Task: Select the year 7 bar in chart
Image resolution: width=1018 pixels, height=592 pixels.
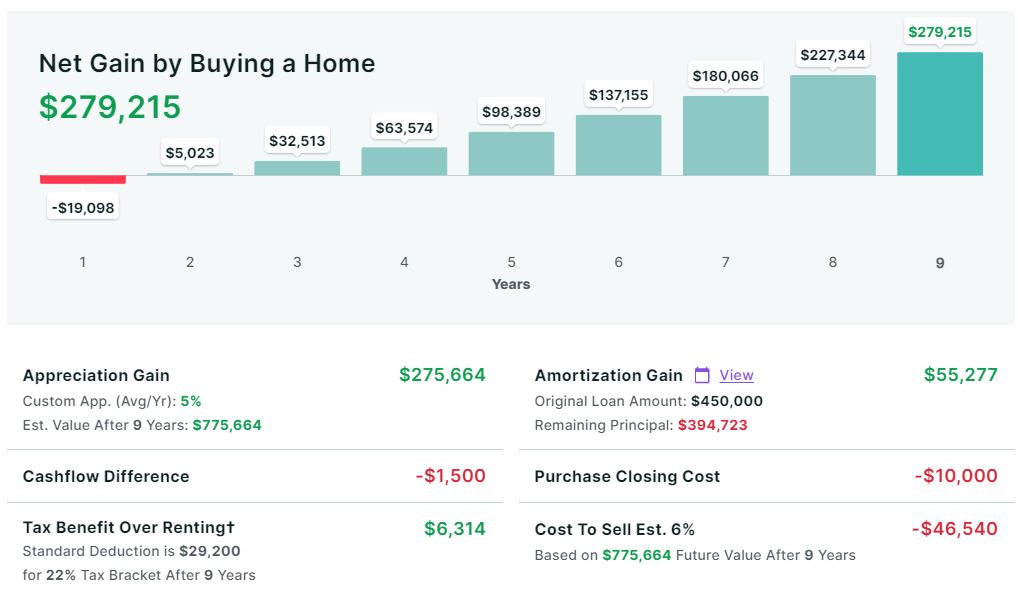Action: point(725,136)
